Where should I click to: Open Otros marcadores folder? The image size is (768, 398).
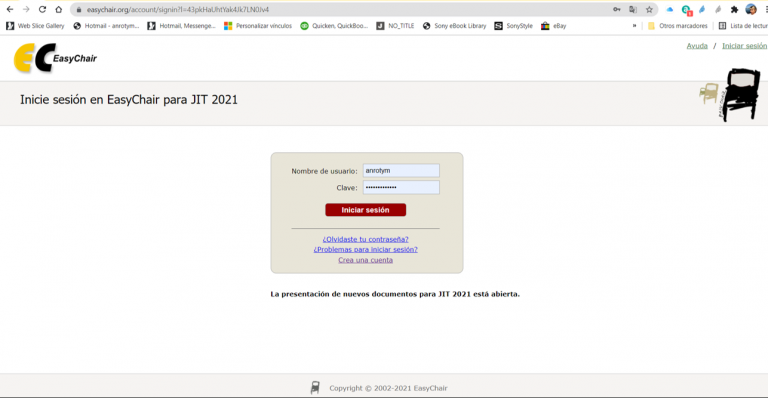pos(677,26)
